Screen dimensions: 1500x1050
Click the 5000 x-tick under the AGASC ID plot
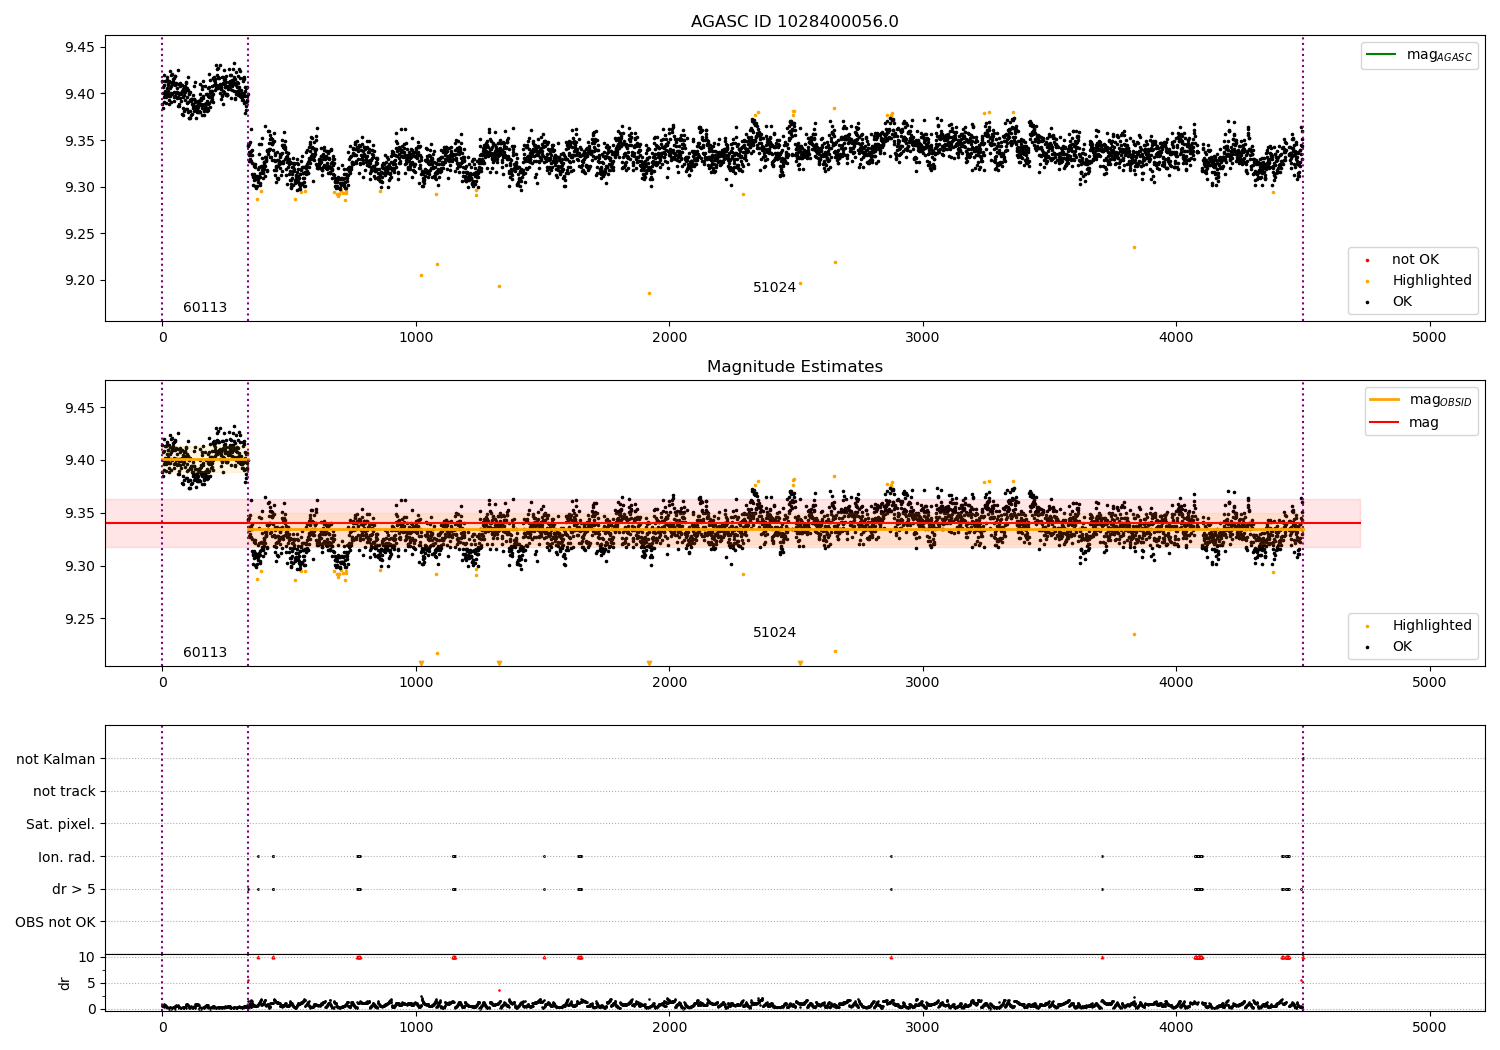click(x=1430, y=337)
